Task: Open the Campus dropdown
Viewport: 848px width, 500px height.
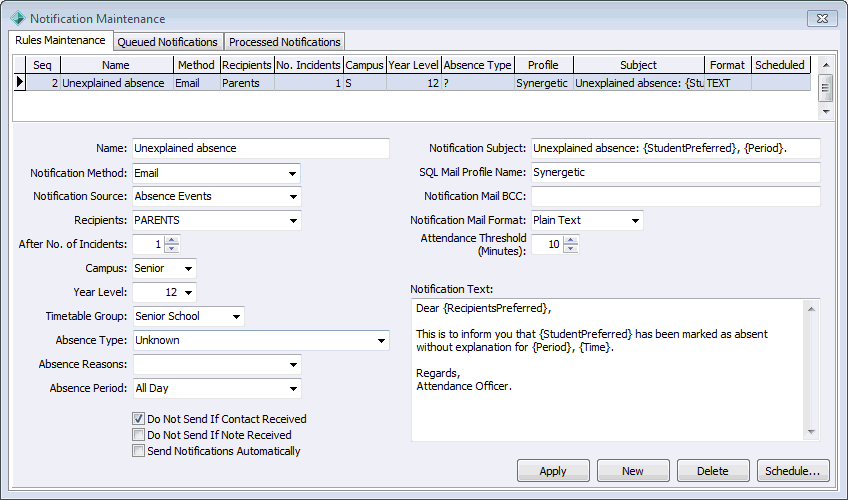Action: pos(188,269)
